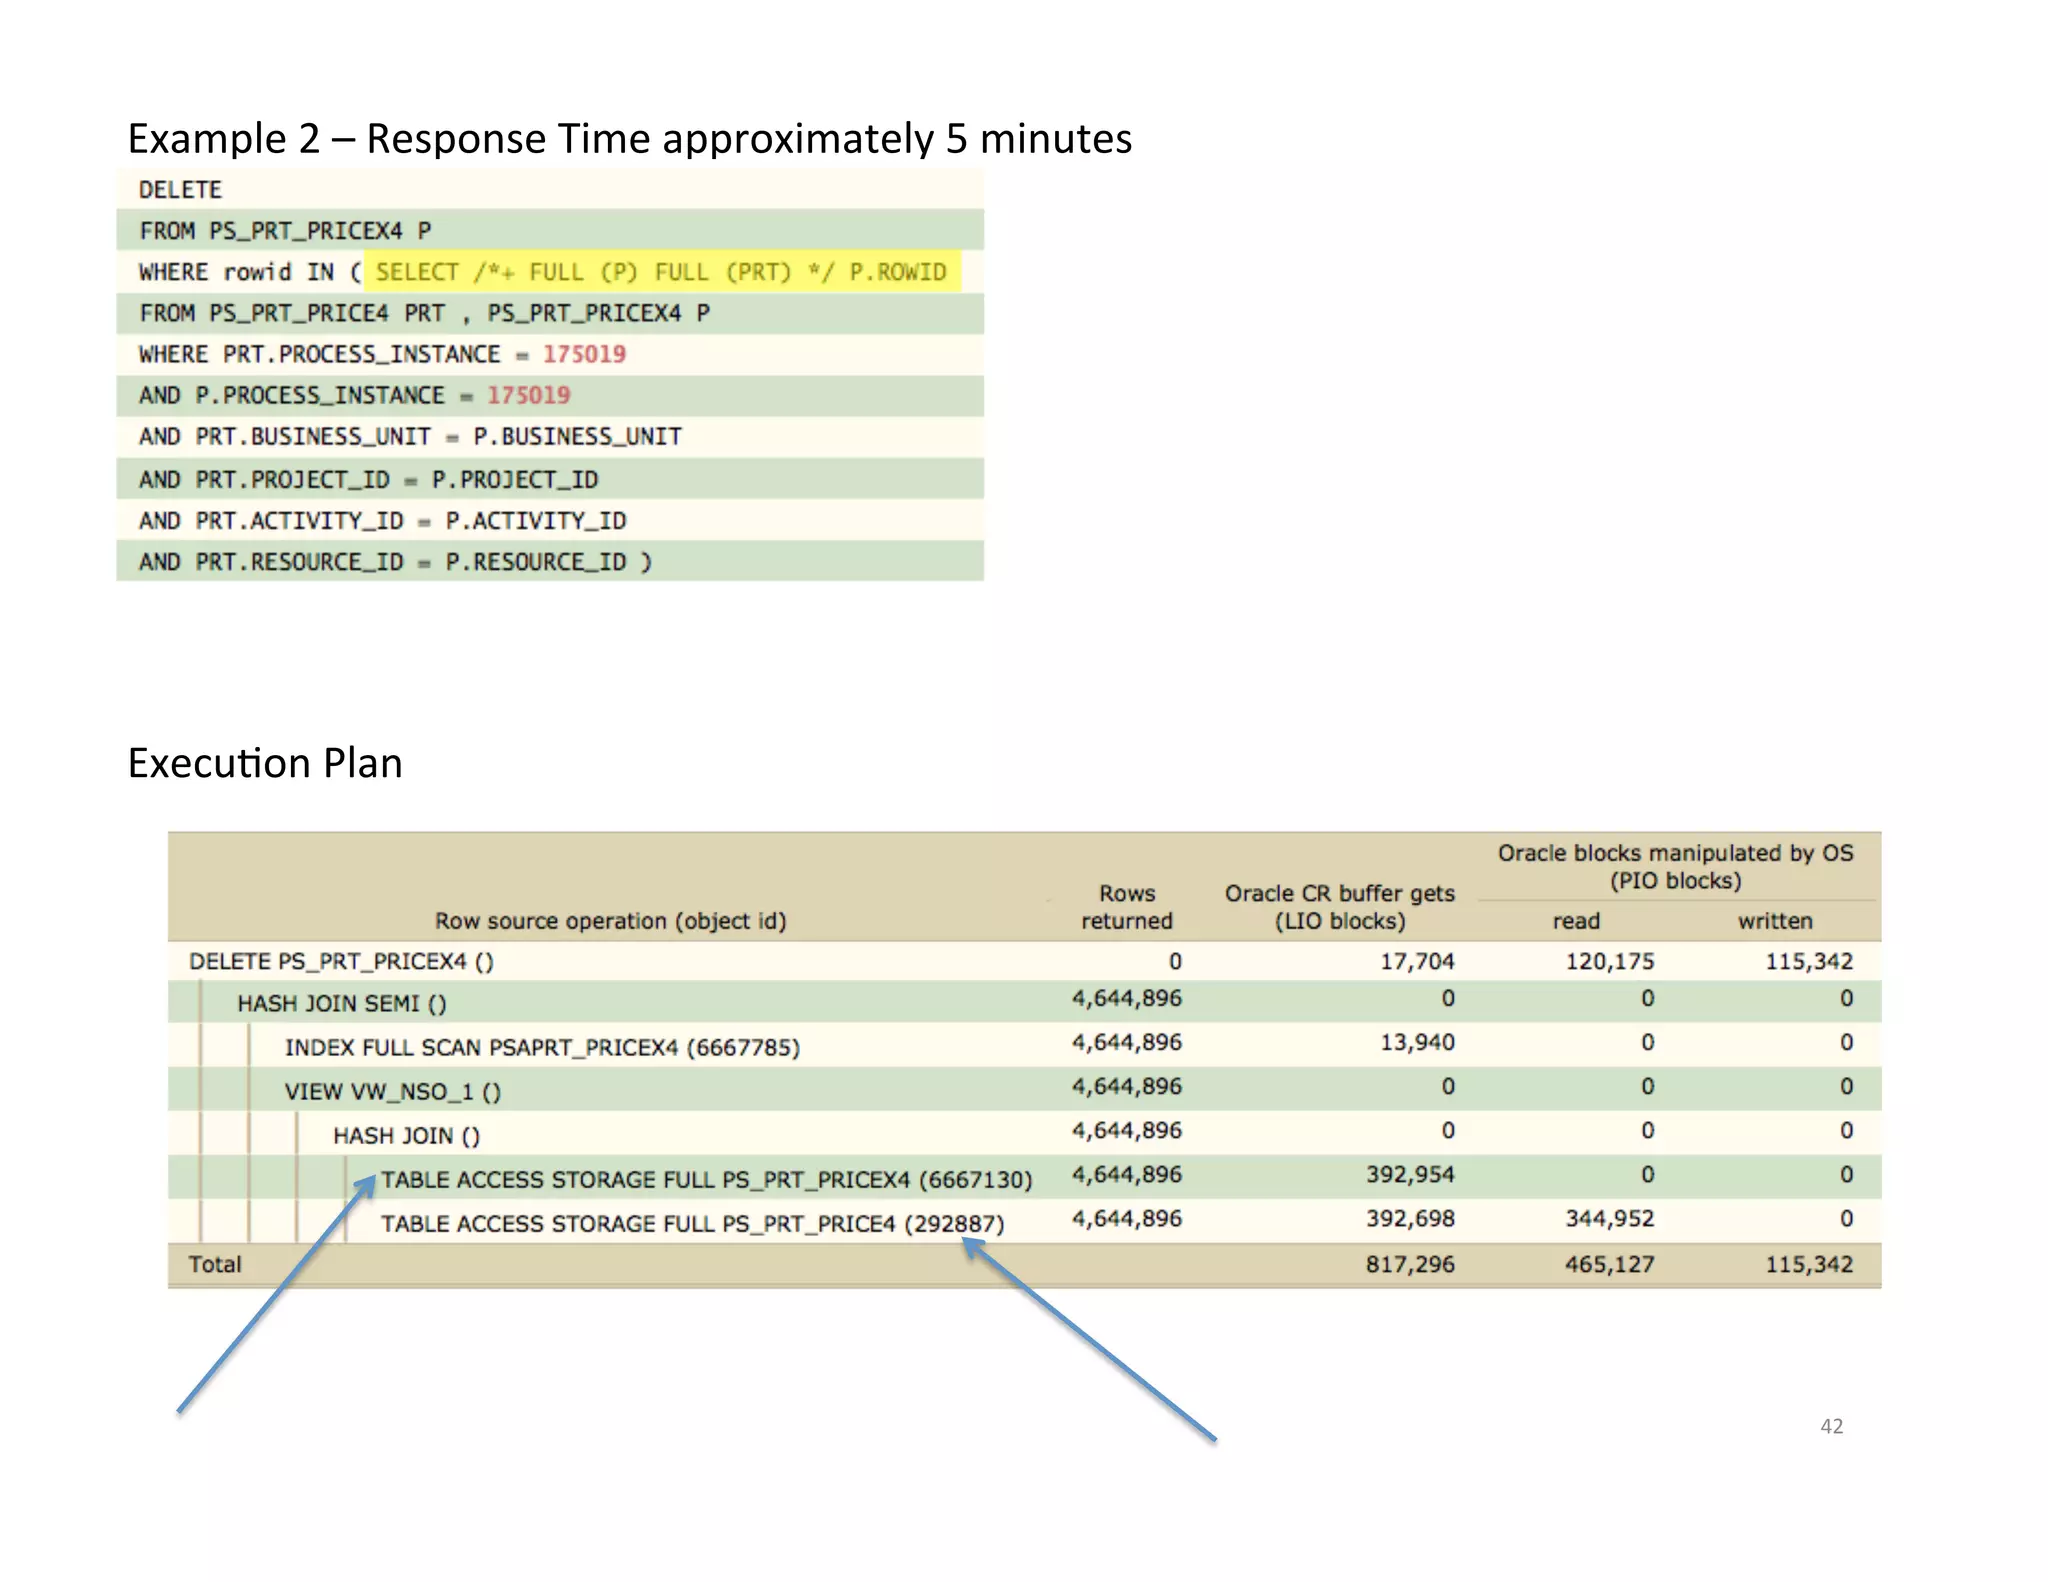
Task: Click page number 42
Action: pyautogui.click(x=1831, y=1426)
